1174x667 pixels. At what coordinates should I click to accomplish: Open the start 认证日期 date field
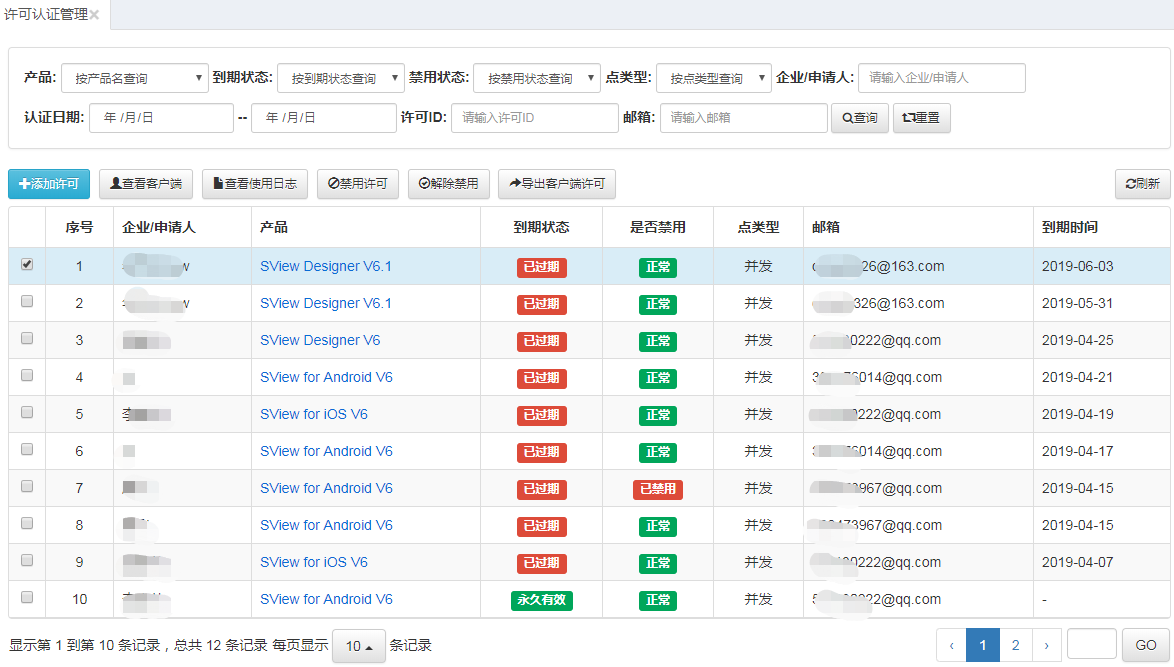click(161, 118)
